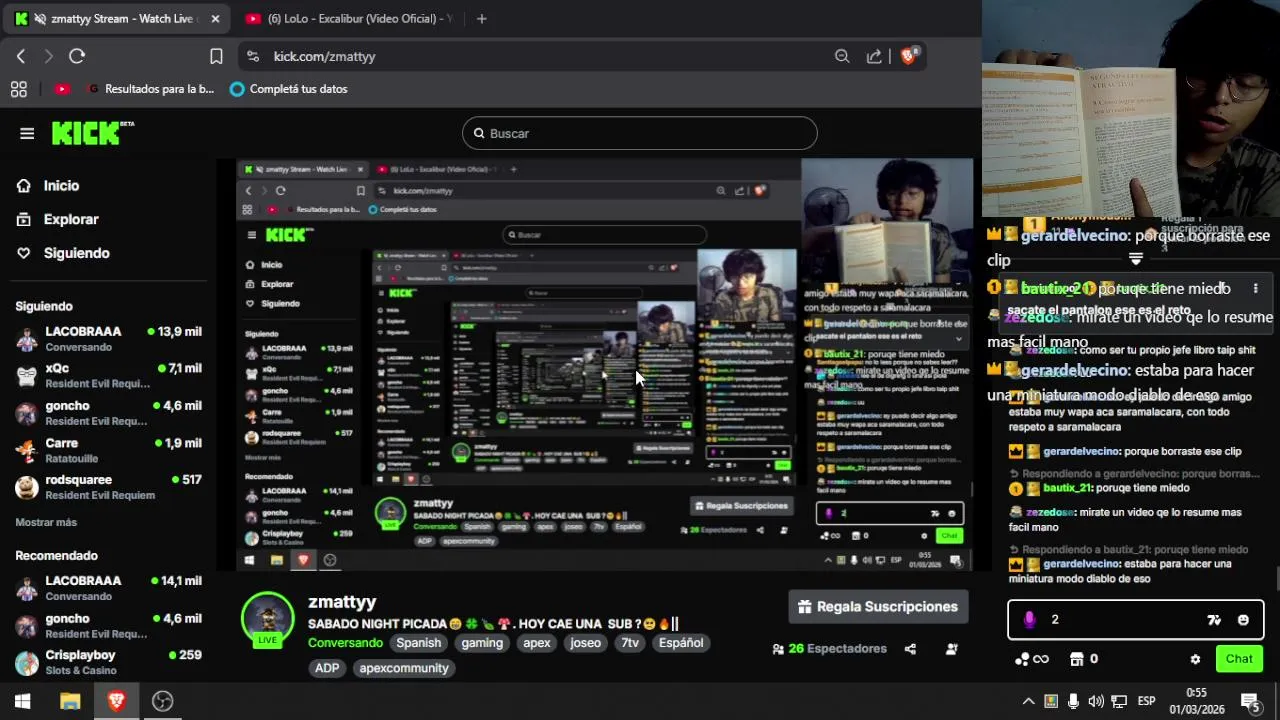Click Brave icon in taskbar

point(116,702)
